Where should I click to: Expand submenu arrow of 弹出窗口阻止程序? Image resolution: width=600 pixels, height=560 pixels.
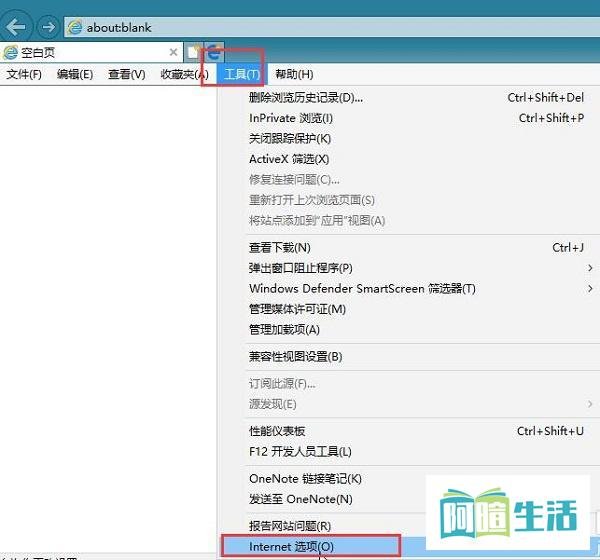pos(590,268)
